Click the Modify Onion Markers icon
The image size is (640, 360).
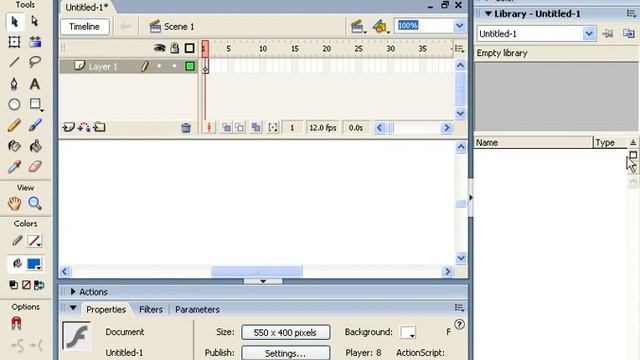pos(273,128)
